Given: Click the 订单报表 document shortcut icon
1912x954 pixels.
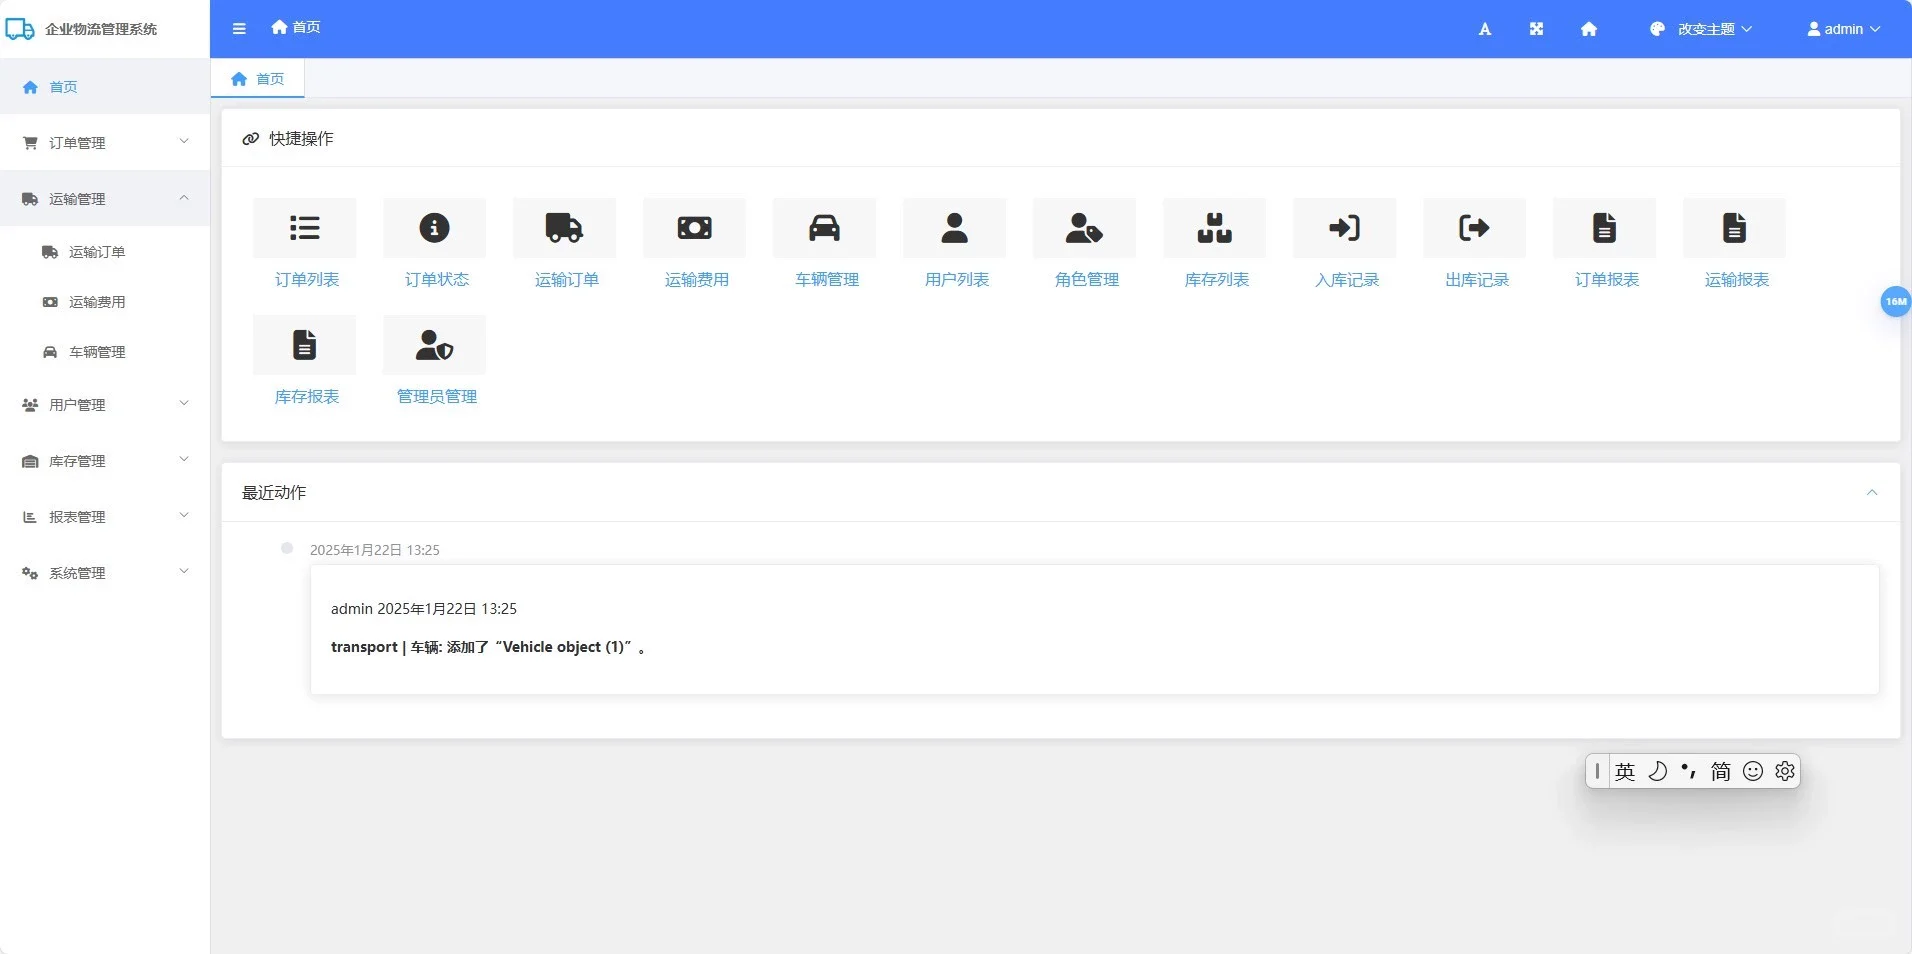Looking at the screenshot, I should coord(1605,228).
